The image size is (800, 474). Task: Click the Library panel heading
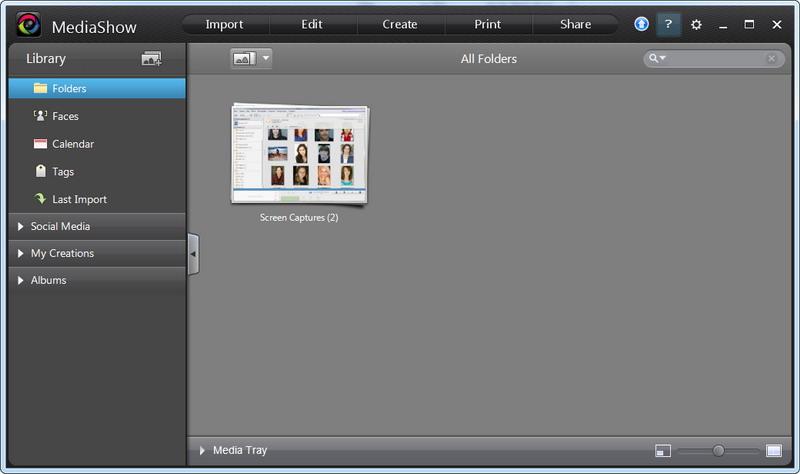[x=46, y=59]
